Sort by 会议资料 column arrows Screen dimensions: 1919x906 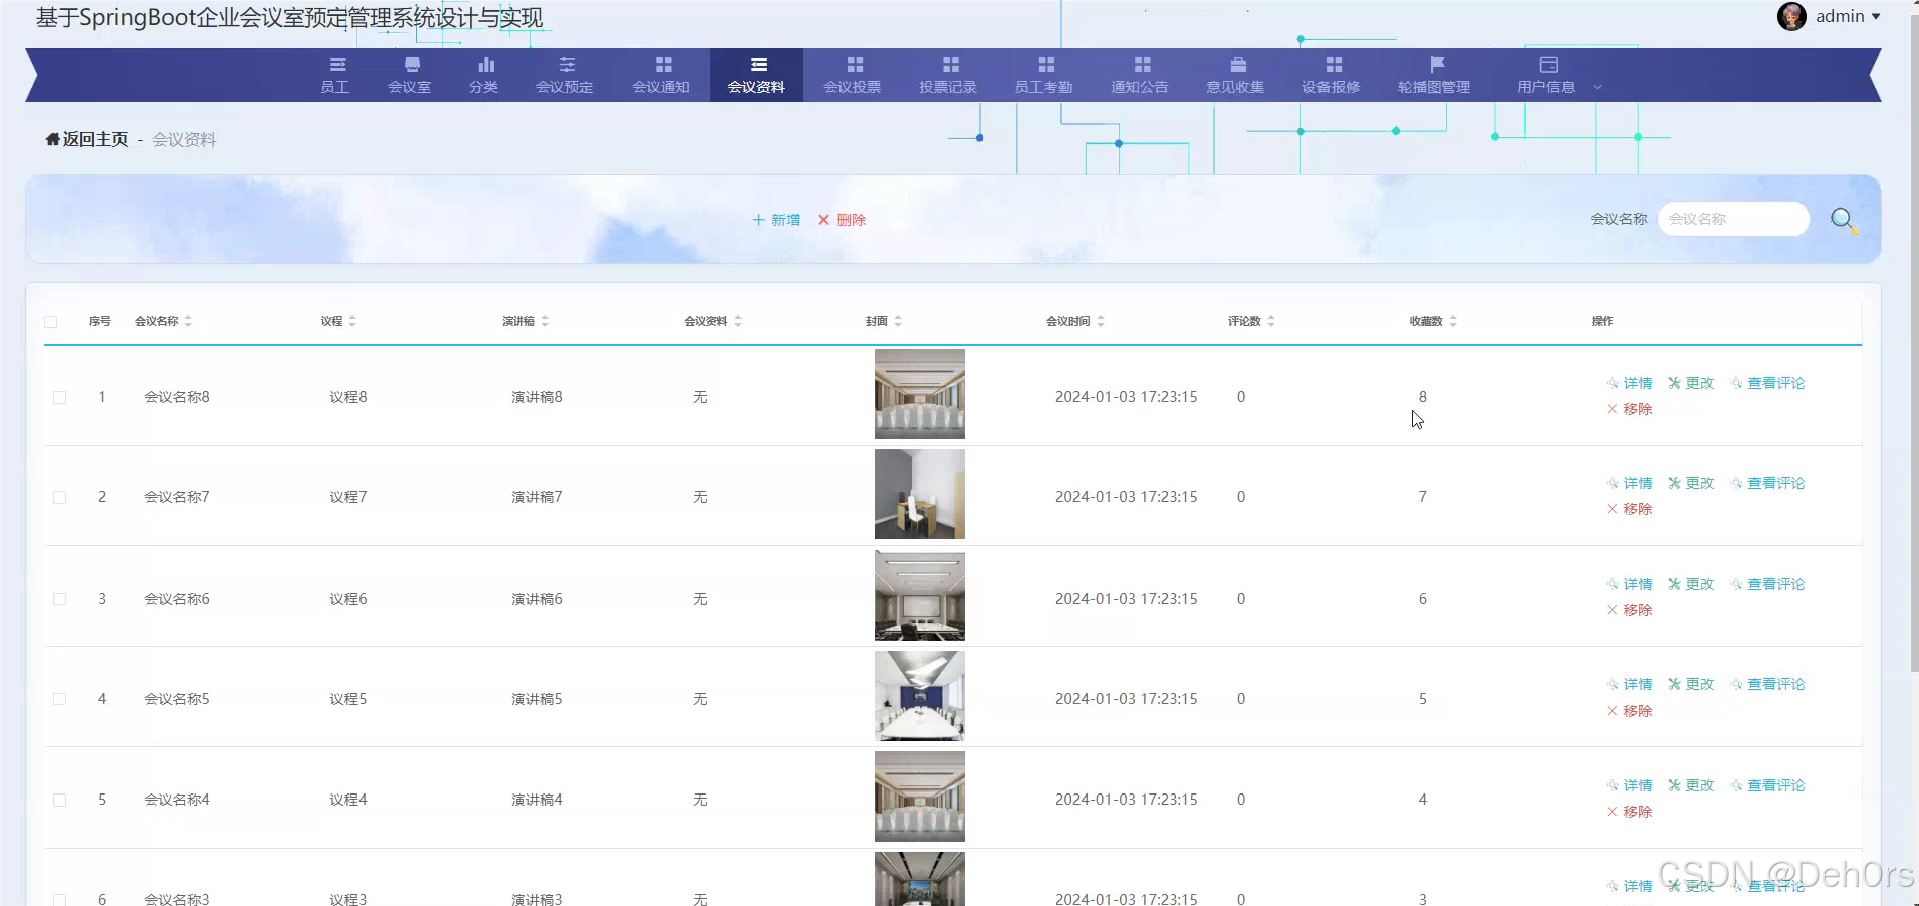pyautogui.click(x=738, y=321)
